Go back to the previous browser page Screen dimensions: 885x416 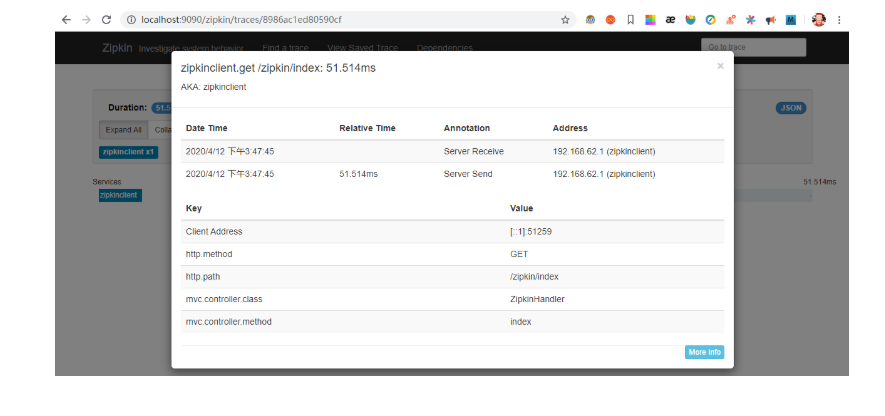(x=66, y=20)
